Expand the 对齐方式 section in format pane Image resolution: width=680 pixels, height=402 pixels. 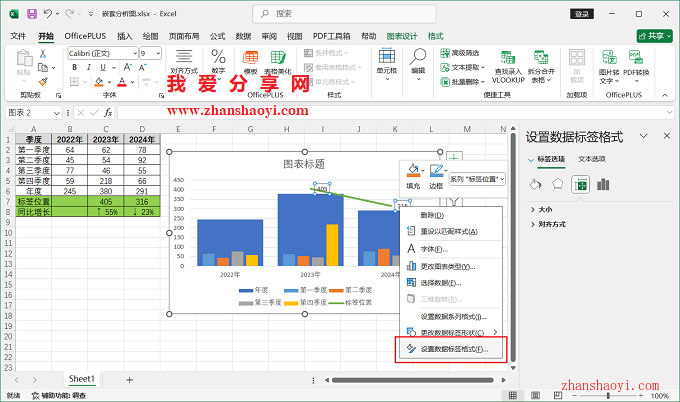coord(549,224)
